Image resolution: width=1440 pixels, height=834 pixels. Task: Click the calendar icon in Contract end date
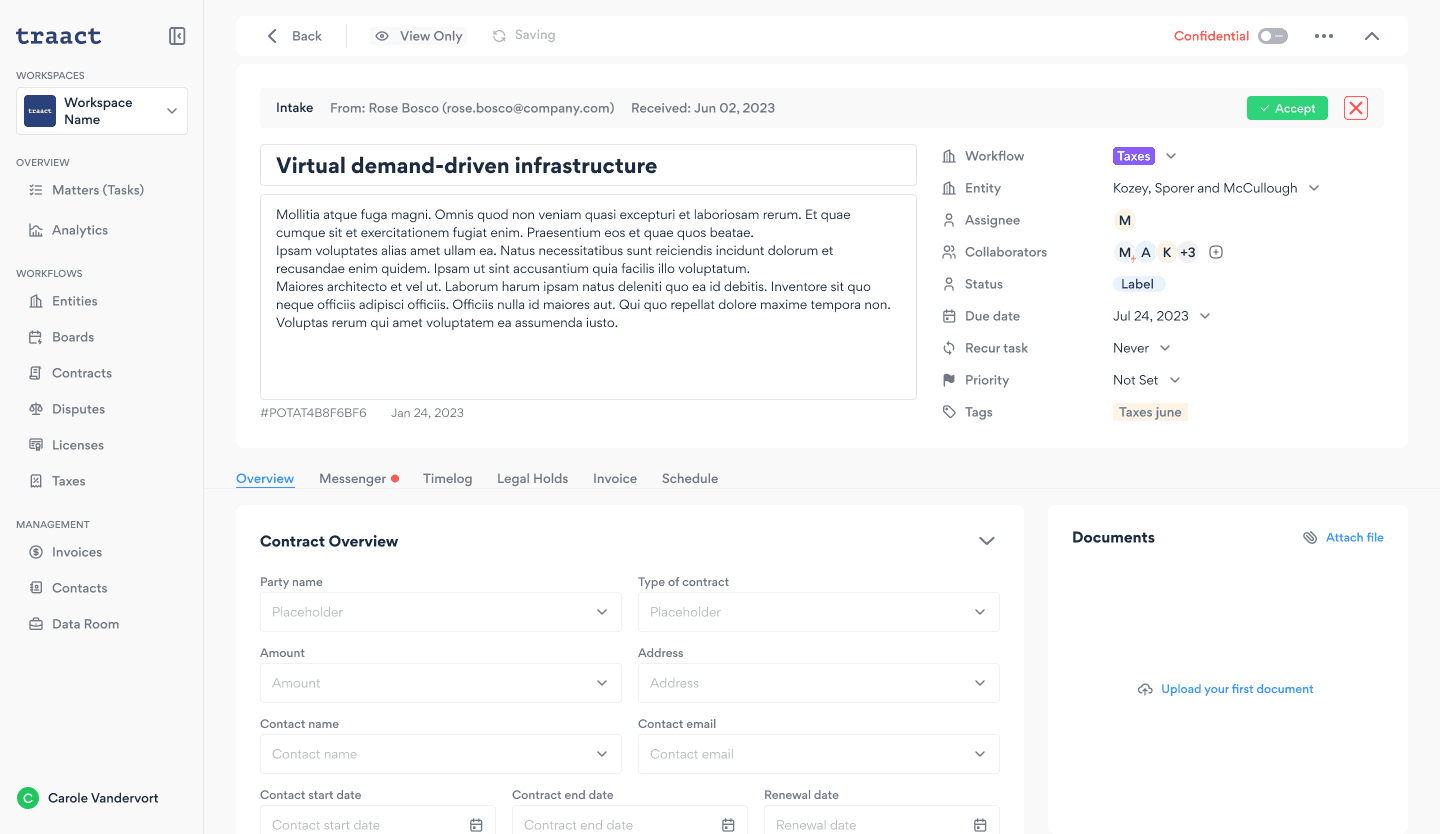pyautogui.click(x=728, y=825)
